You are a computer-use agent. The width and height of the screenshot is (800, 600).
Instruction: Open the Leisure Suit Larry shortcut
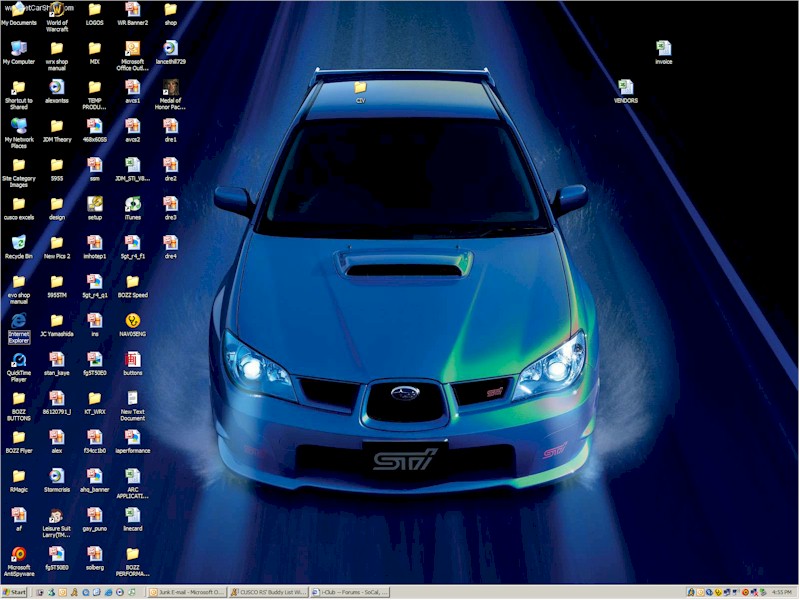coord(57,516)
